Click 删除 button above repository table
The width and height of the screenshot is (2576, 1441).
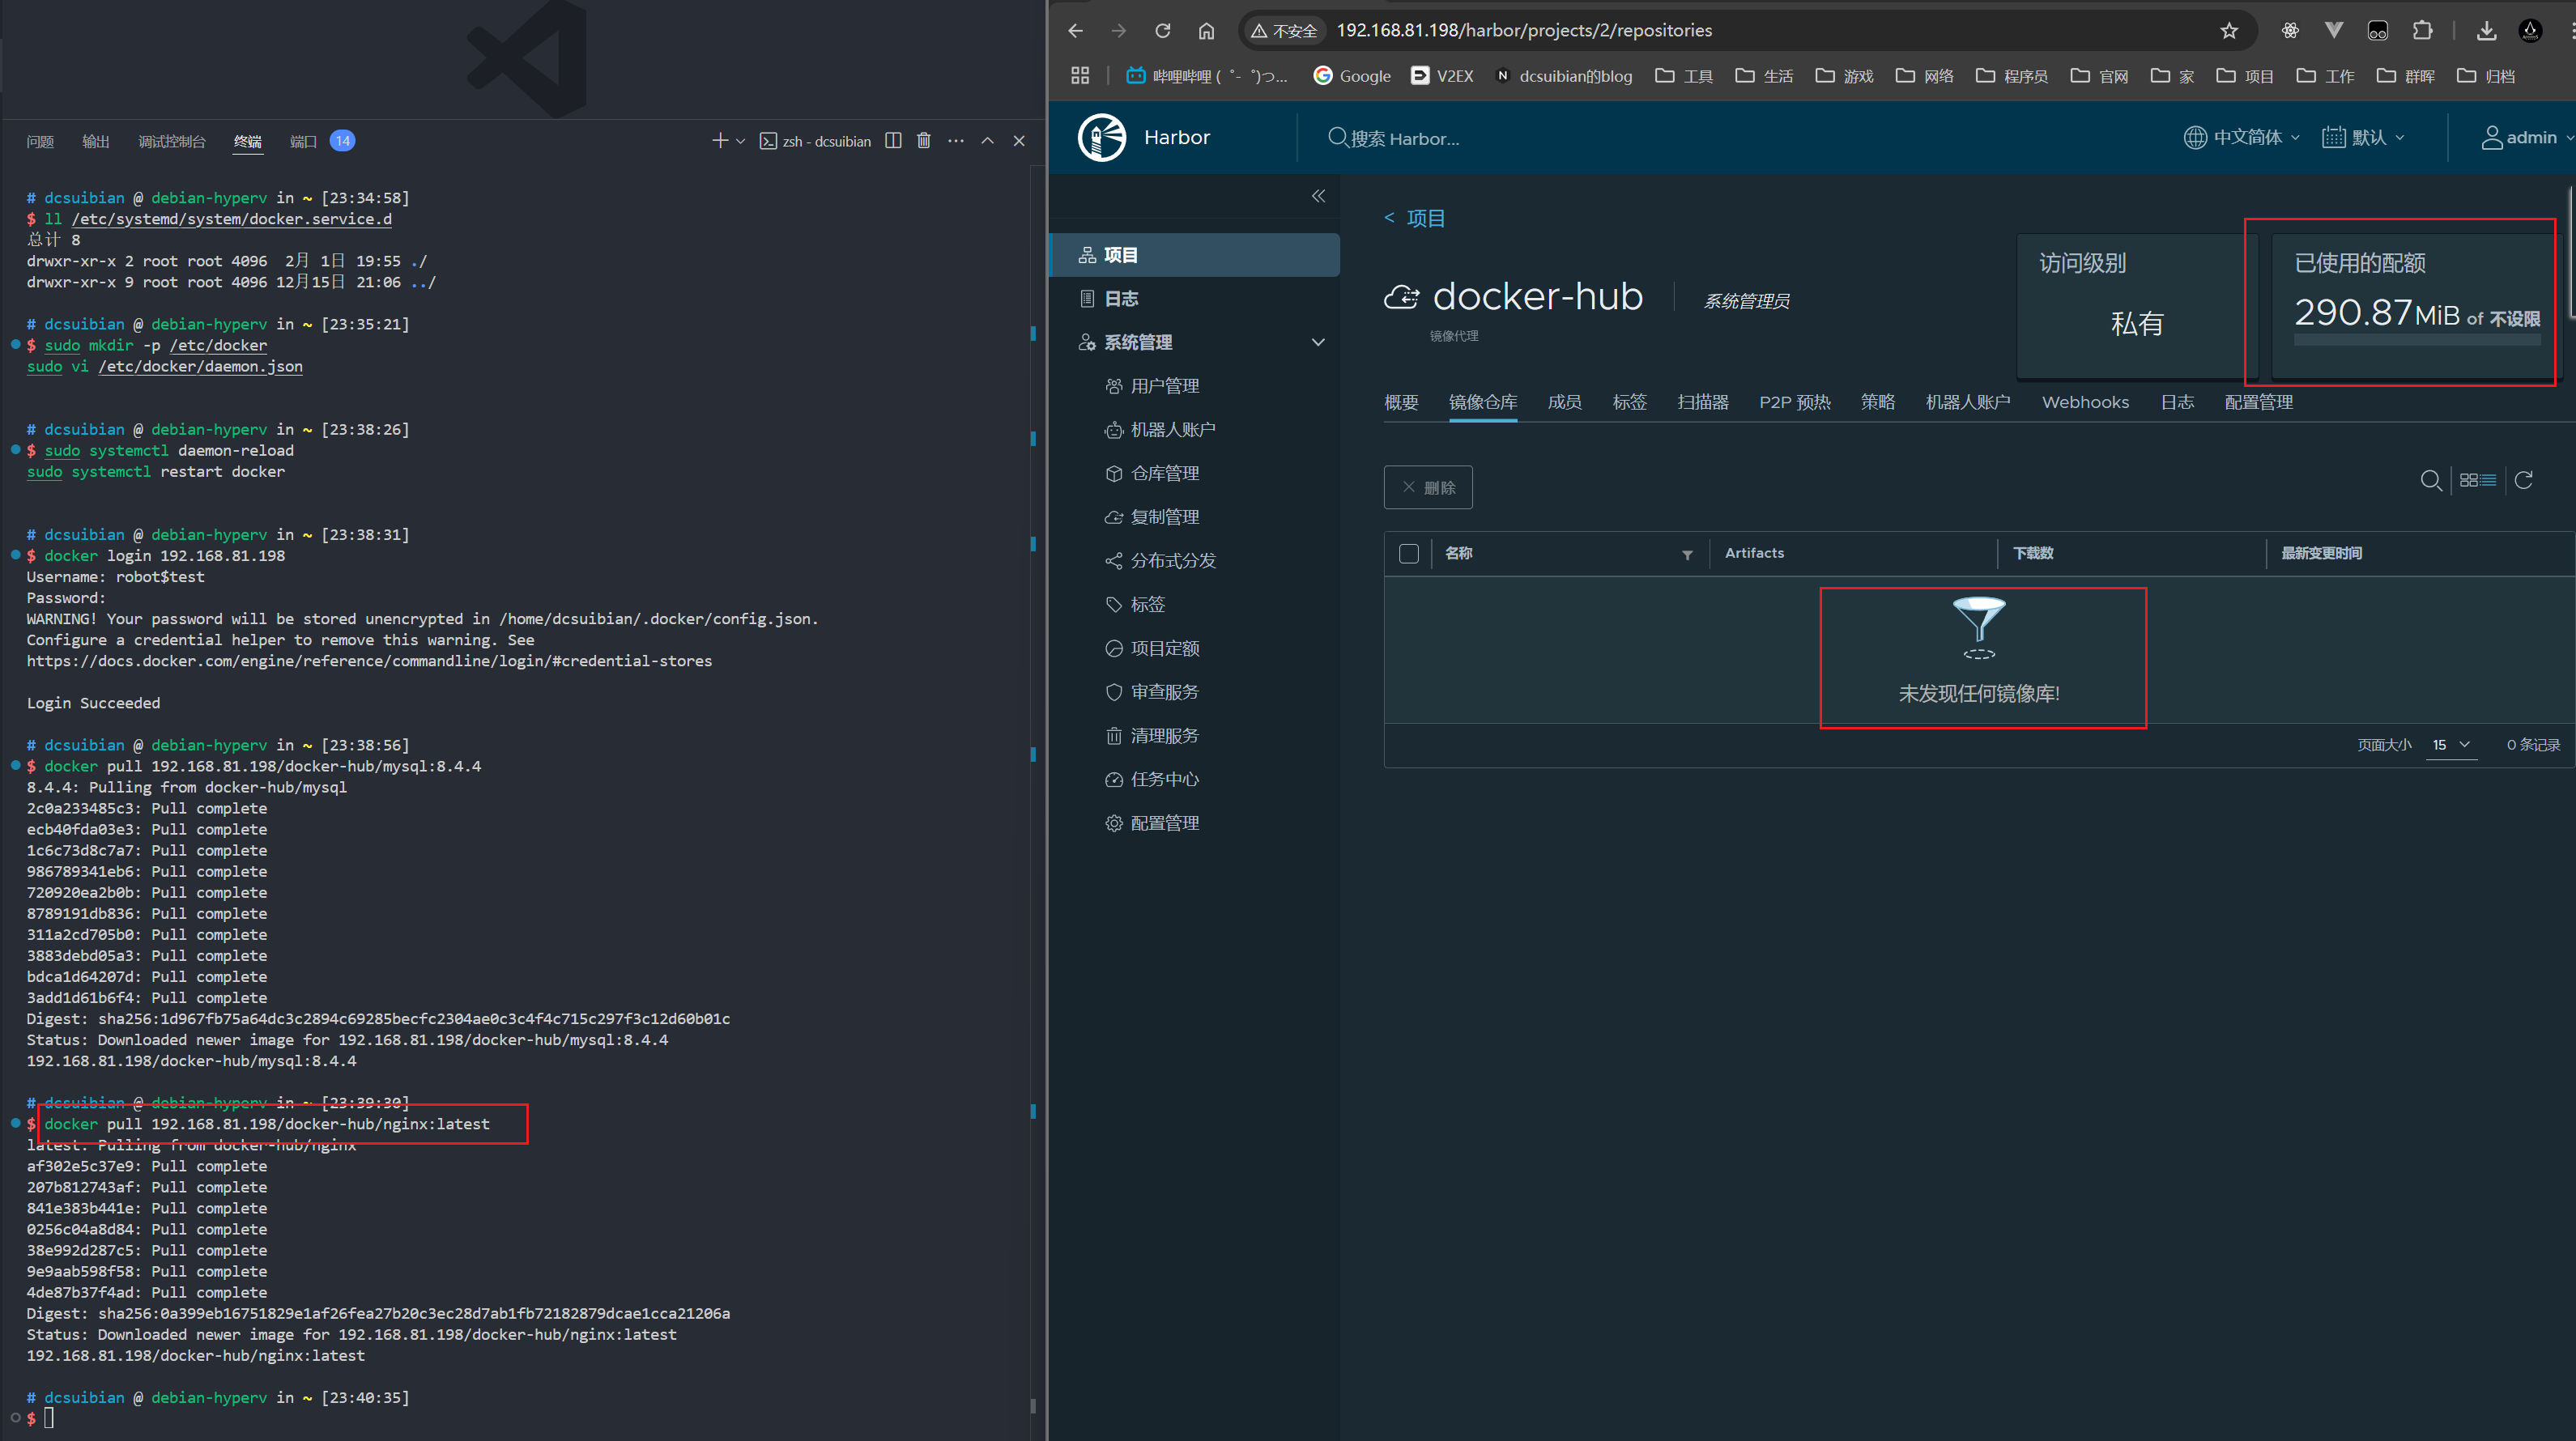pyautogui.click(x=1428, y=487)
